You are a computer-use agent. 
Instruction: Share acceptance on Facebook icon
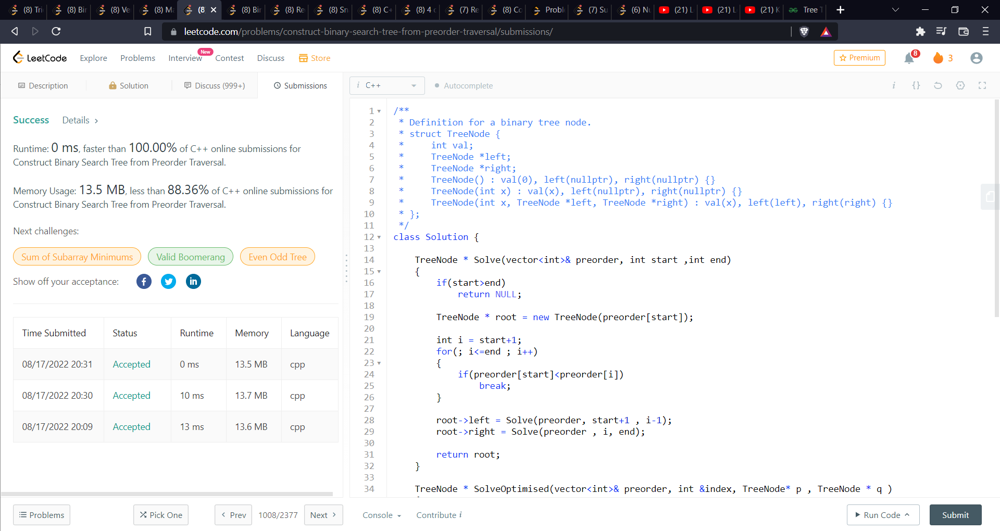coord(144,282)
